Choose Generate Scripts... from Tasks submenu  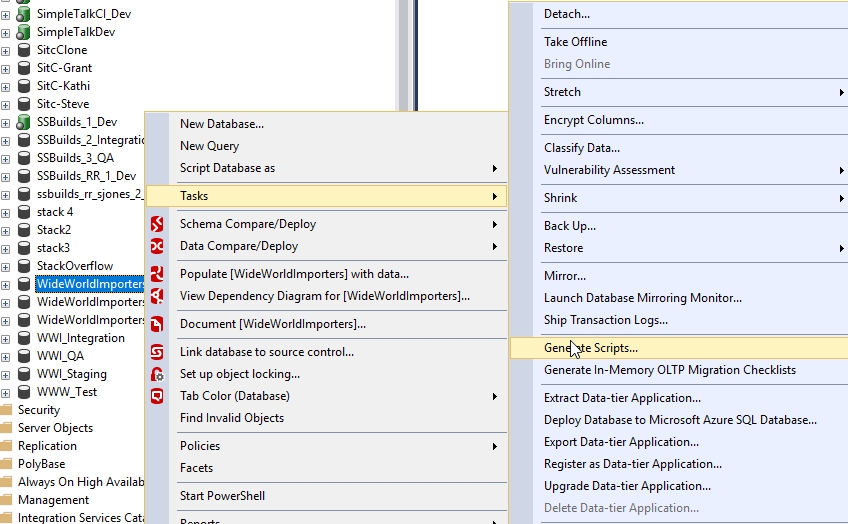click(590, 348)
